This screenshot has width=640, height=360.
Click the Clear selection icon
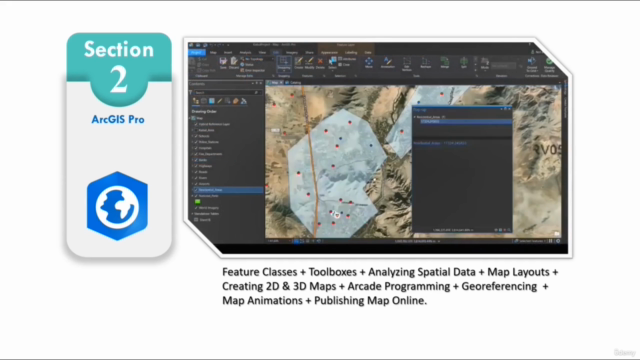(x=340, y=64)
